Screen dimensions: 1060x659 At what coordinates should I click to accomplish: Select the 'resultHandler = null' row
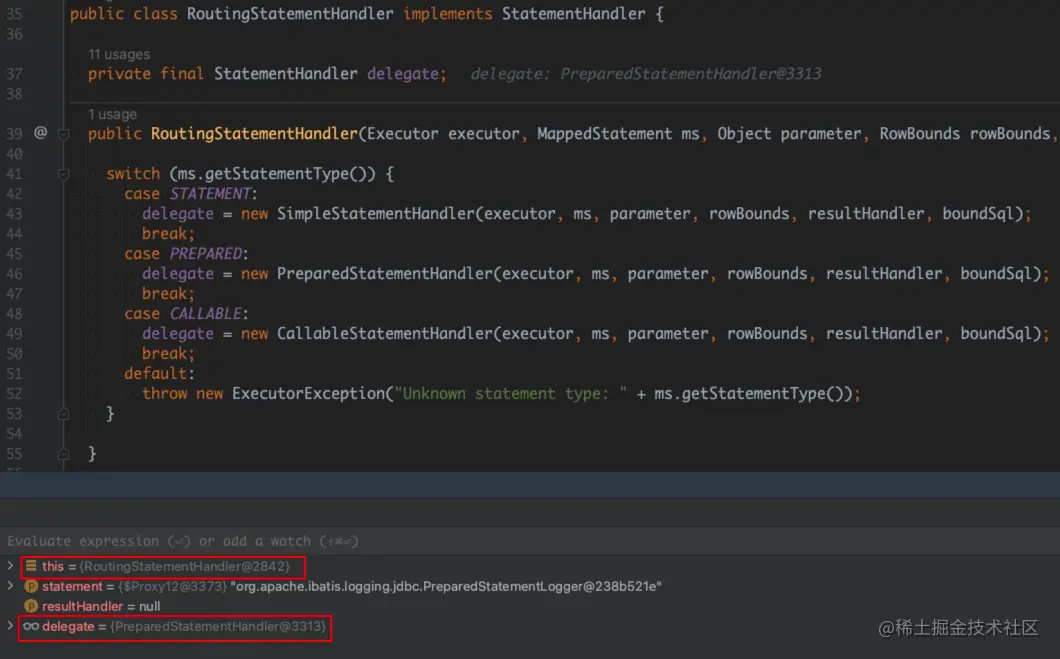coord(530,606)
